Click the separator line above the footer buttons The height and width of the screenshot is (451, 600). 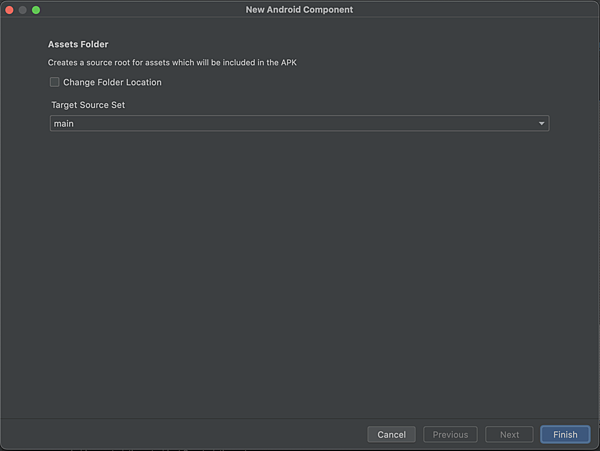tap(299, 418)
